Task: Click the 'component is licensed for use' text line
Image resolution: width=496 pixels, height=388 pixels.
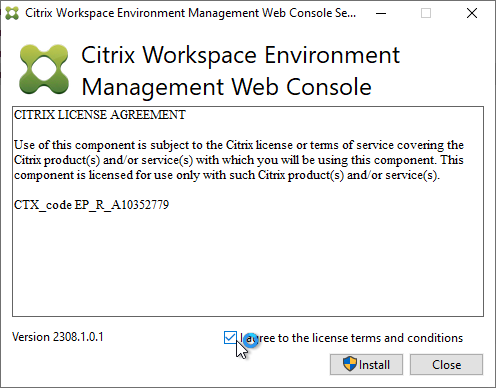Action: tap(227, 175)
